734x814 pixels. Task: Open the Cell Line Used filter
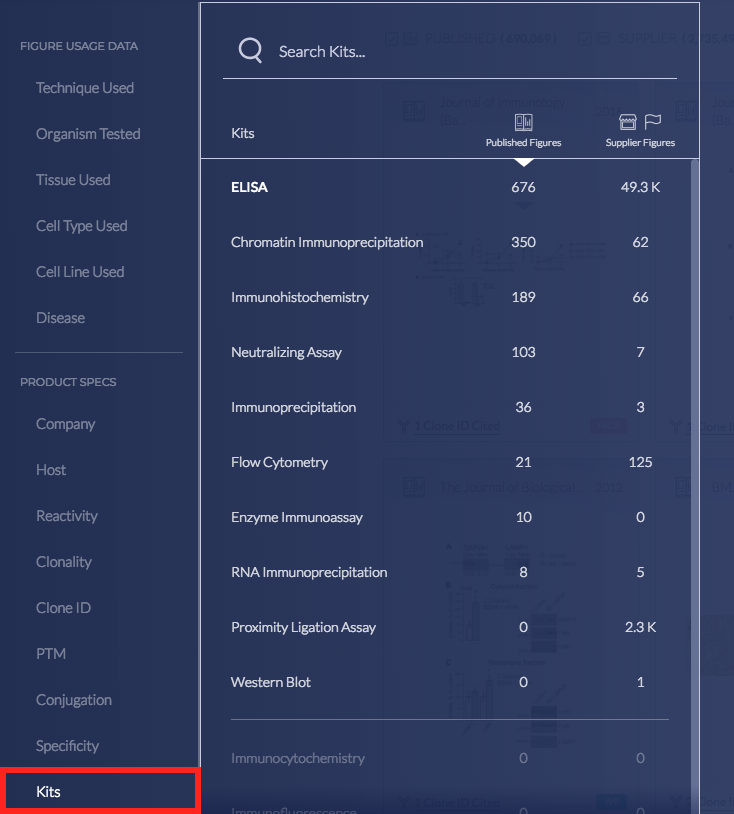pyautogui.click(x=80, y=272)
